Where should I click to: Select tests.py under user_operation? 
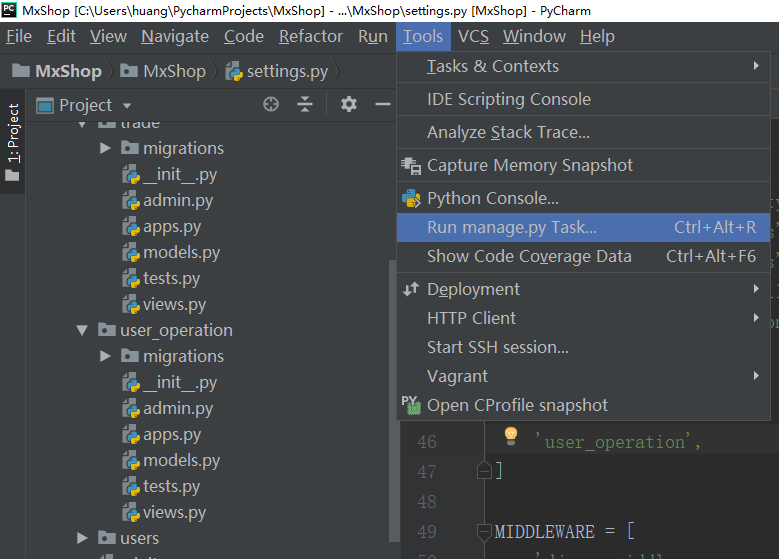[x=161, y=486]
